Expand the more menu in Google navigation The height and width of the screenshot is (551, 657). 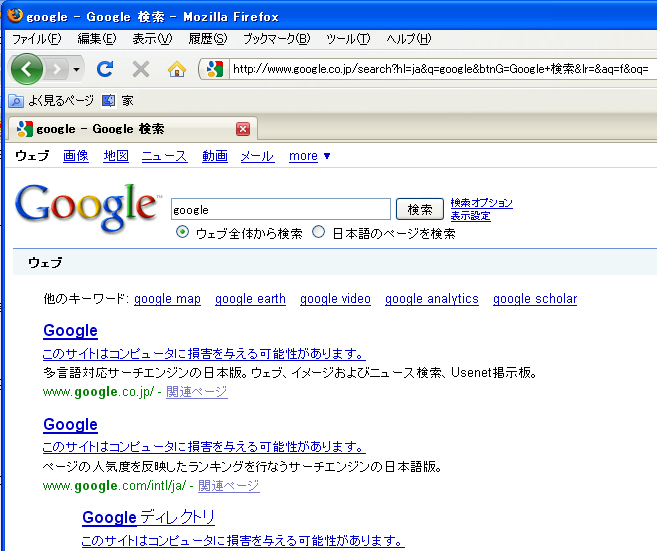point(309,156)
